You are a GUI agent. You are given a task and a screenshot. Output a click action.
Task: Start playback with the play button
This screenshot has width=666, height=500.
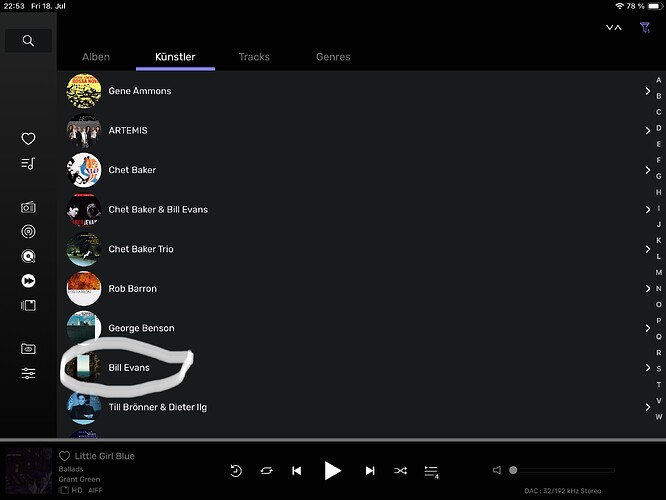[333, 471]
